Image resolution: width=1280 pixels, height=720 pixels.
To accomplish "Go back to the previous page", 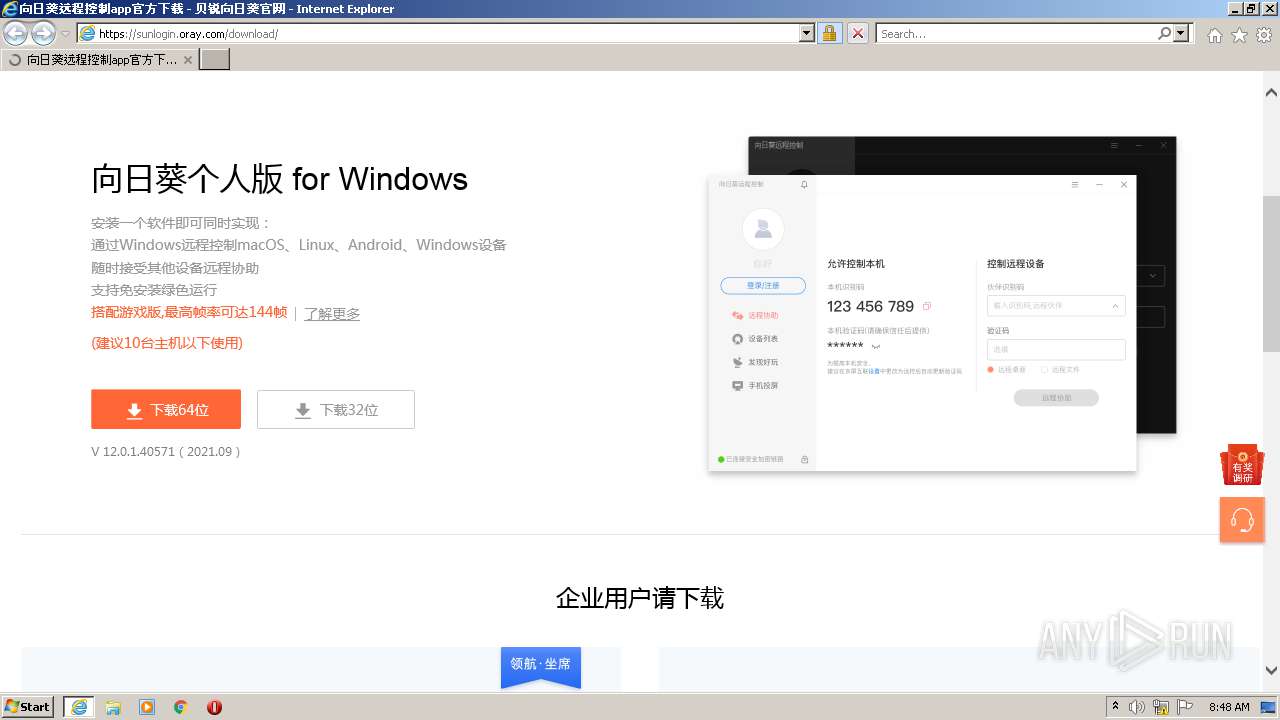I will 16,33.
